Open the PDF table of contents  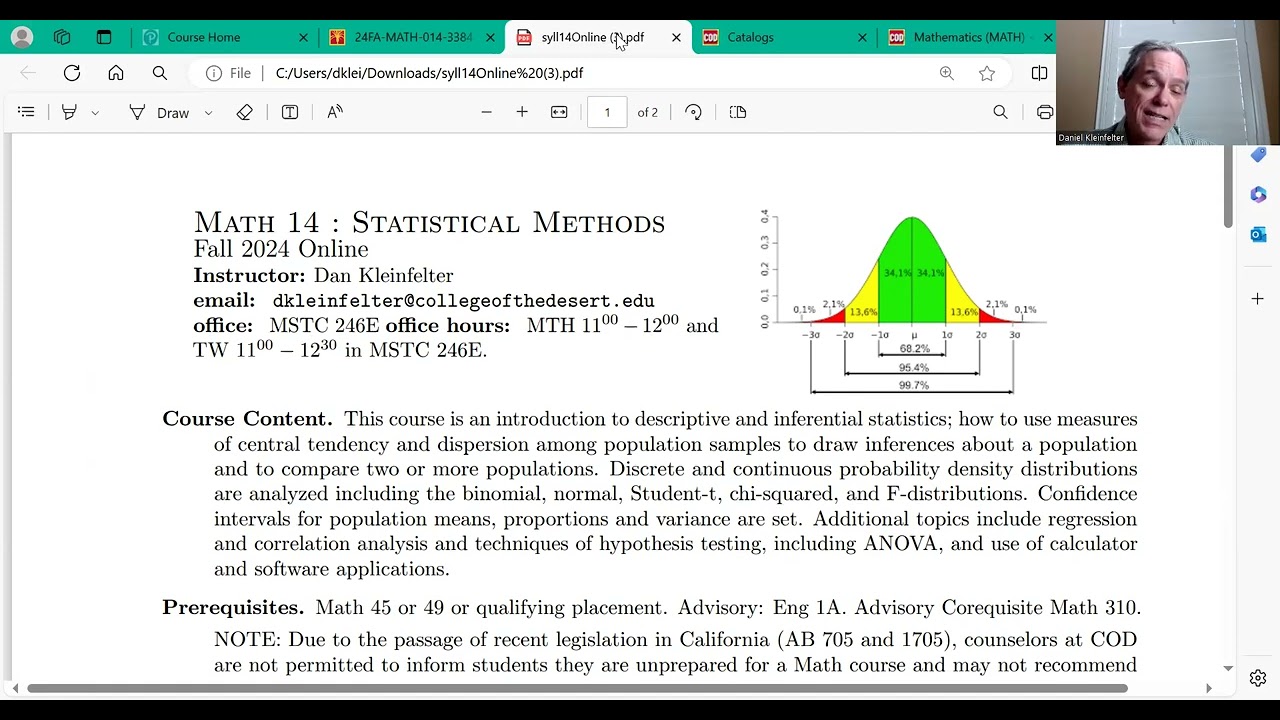point(26,112)
